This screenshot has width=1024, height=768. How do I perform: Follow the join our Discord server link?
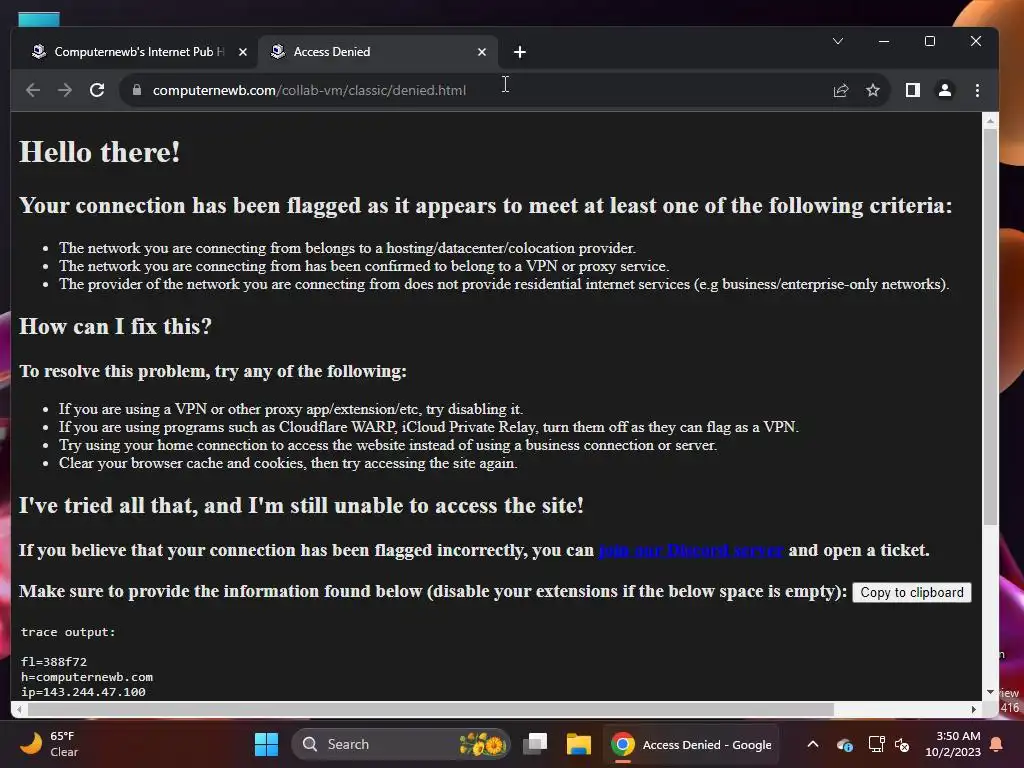point(690,550)
